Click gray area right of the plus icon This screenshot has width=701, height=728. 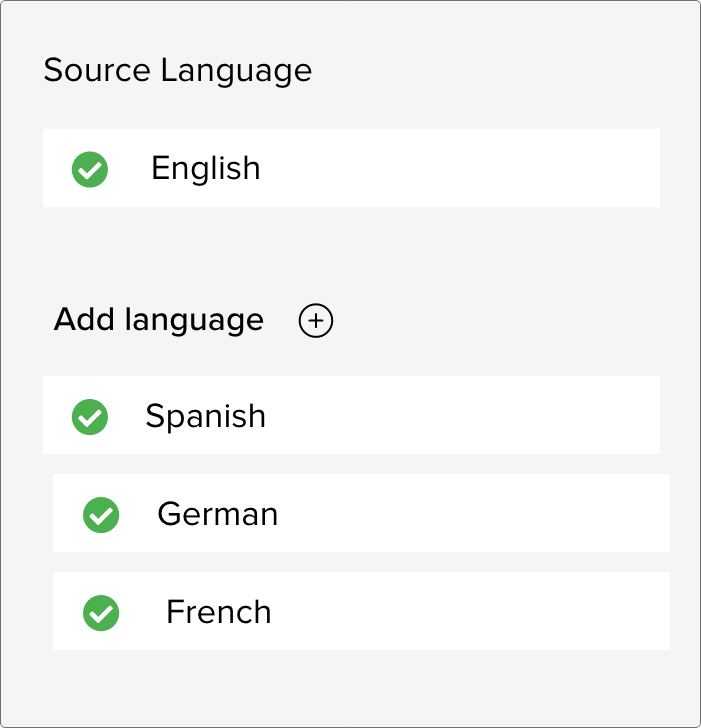tap(500, 320)
